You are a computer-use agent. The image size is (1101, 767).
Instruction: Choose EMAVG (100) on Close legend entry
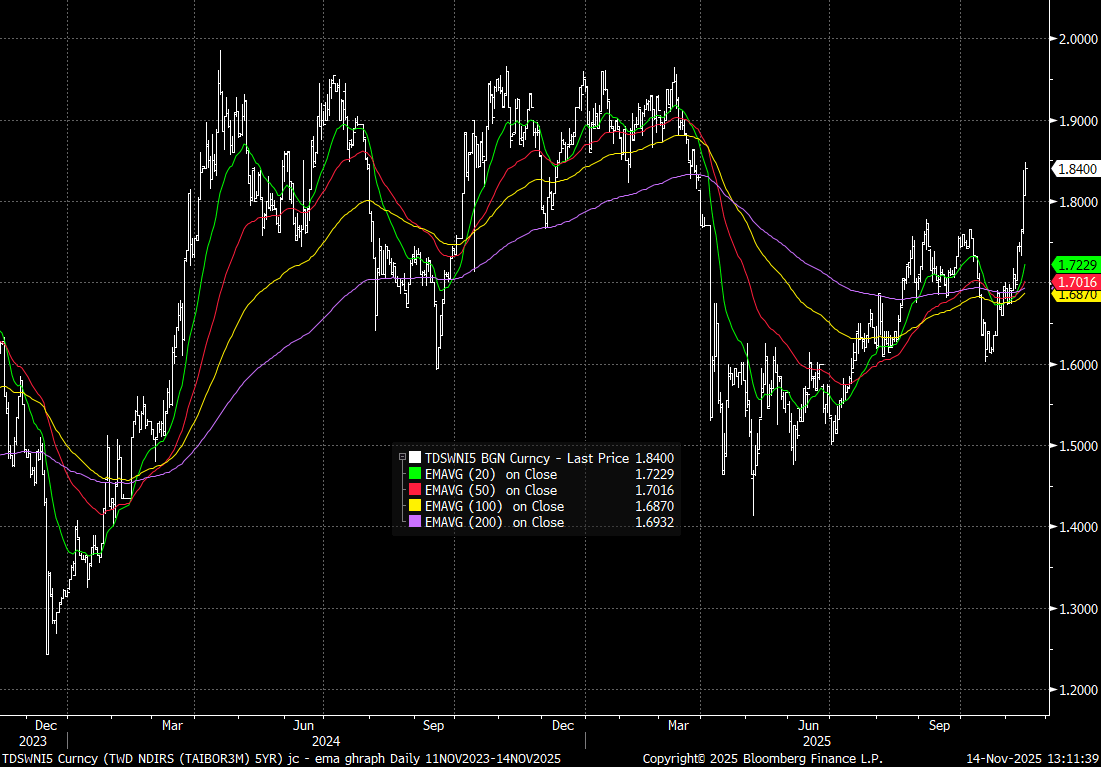pos(494,506)
